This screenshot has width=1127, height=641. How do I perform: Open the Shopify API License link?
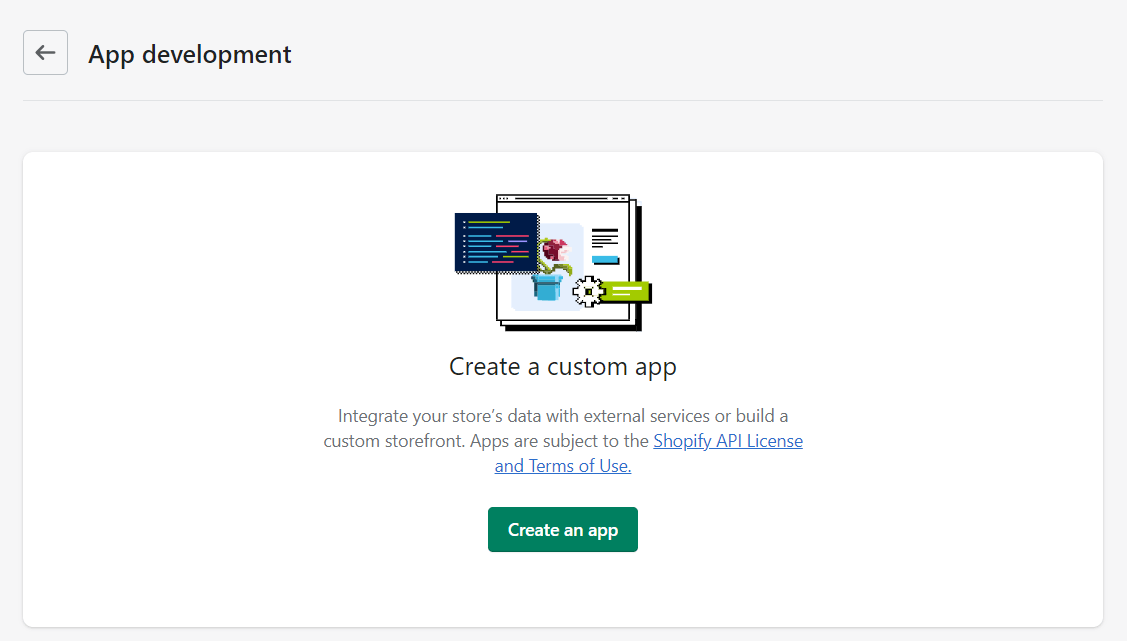click(727, 441)
